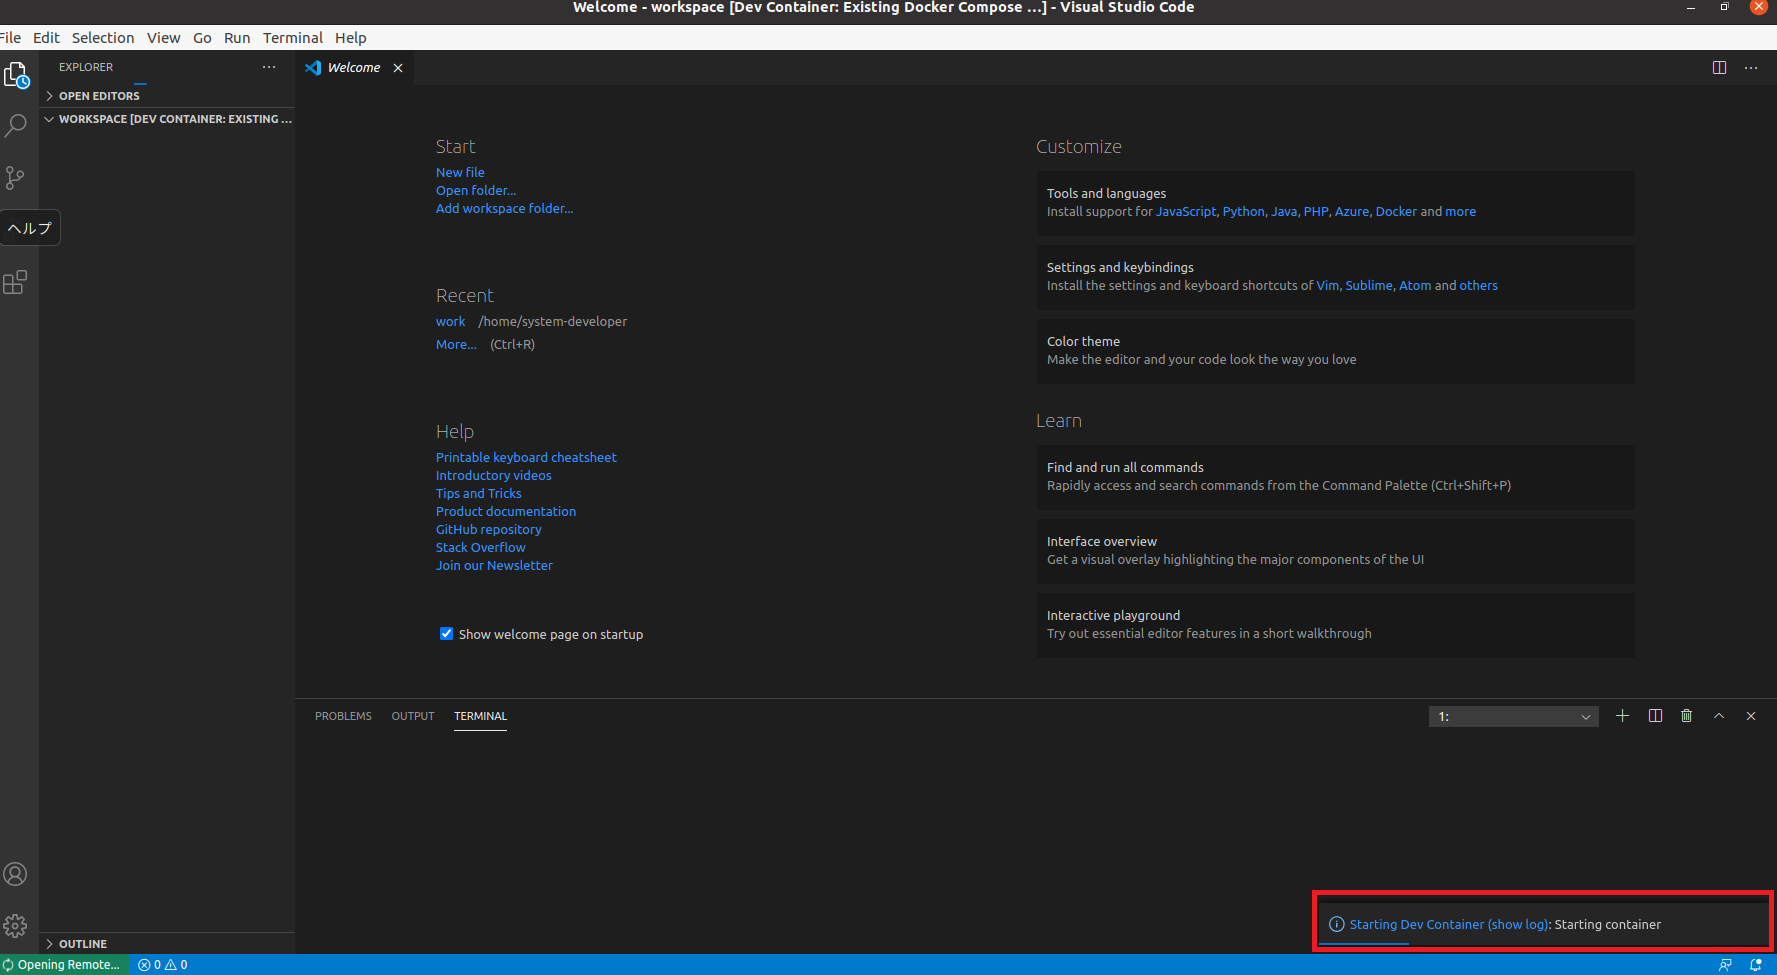Click the Vim keybindings link
This screenshot has height=975, width=1777.
[x=1327, y=285]
